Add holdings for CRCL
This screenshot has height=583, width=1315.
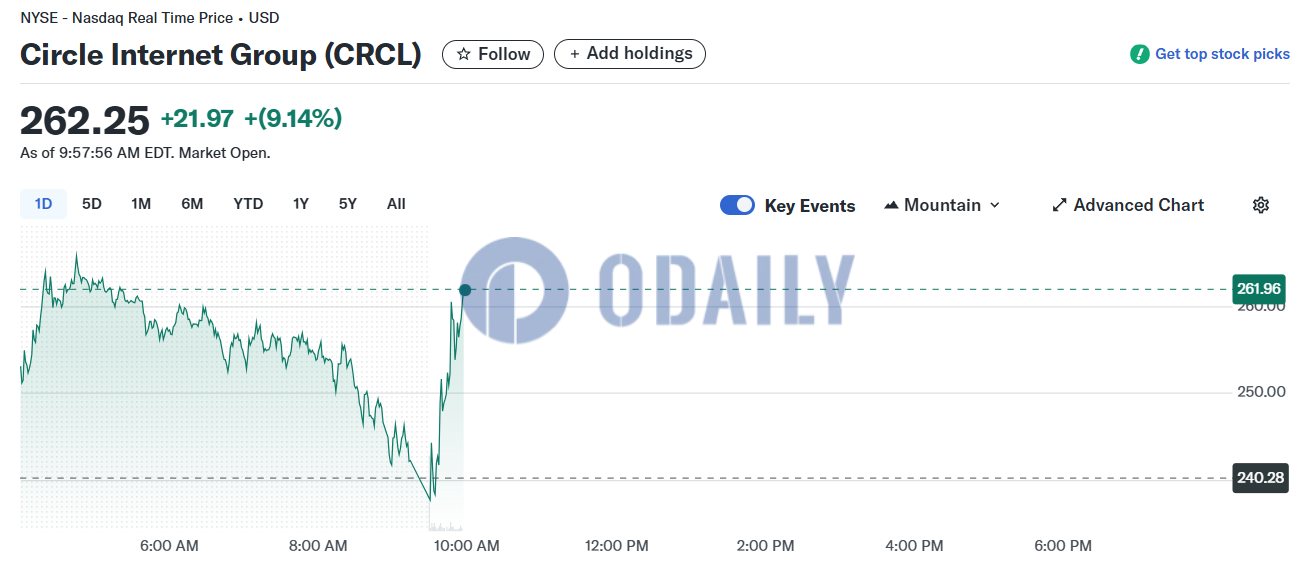630,54
